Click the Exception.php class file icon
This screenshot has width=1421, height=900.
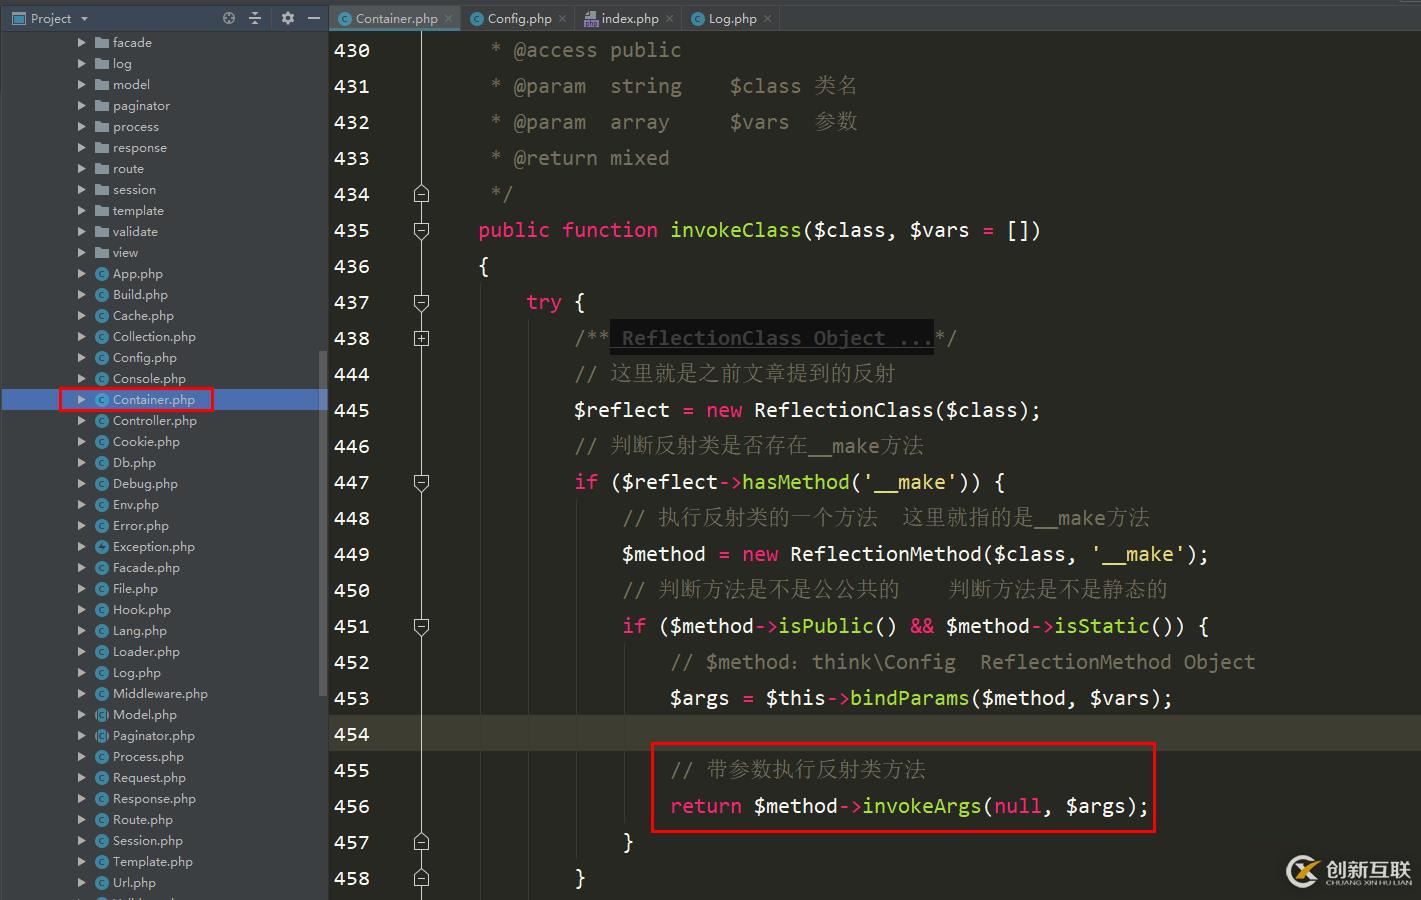102,547
